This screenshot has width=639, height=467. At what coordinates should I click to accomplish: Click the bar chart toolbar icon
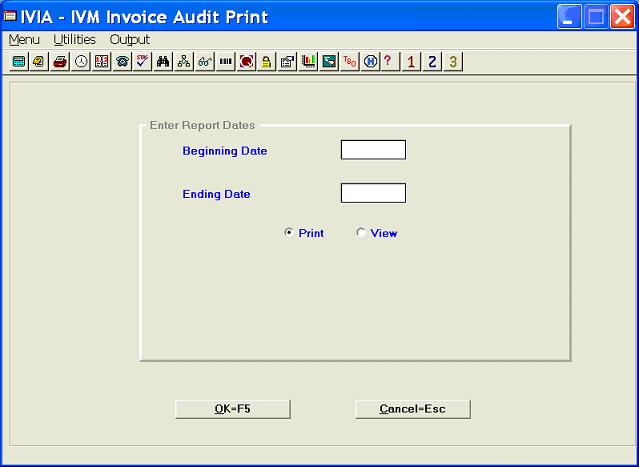pos(308,62)
